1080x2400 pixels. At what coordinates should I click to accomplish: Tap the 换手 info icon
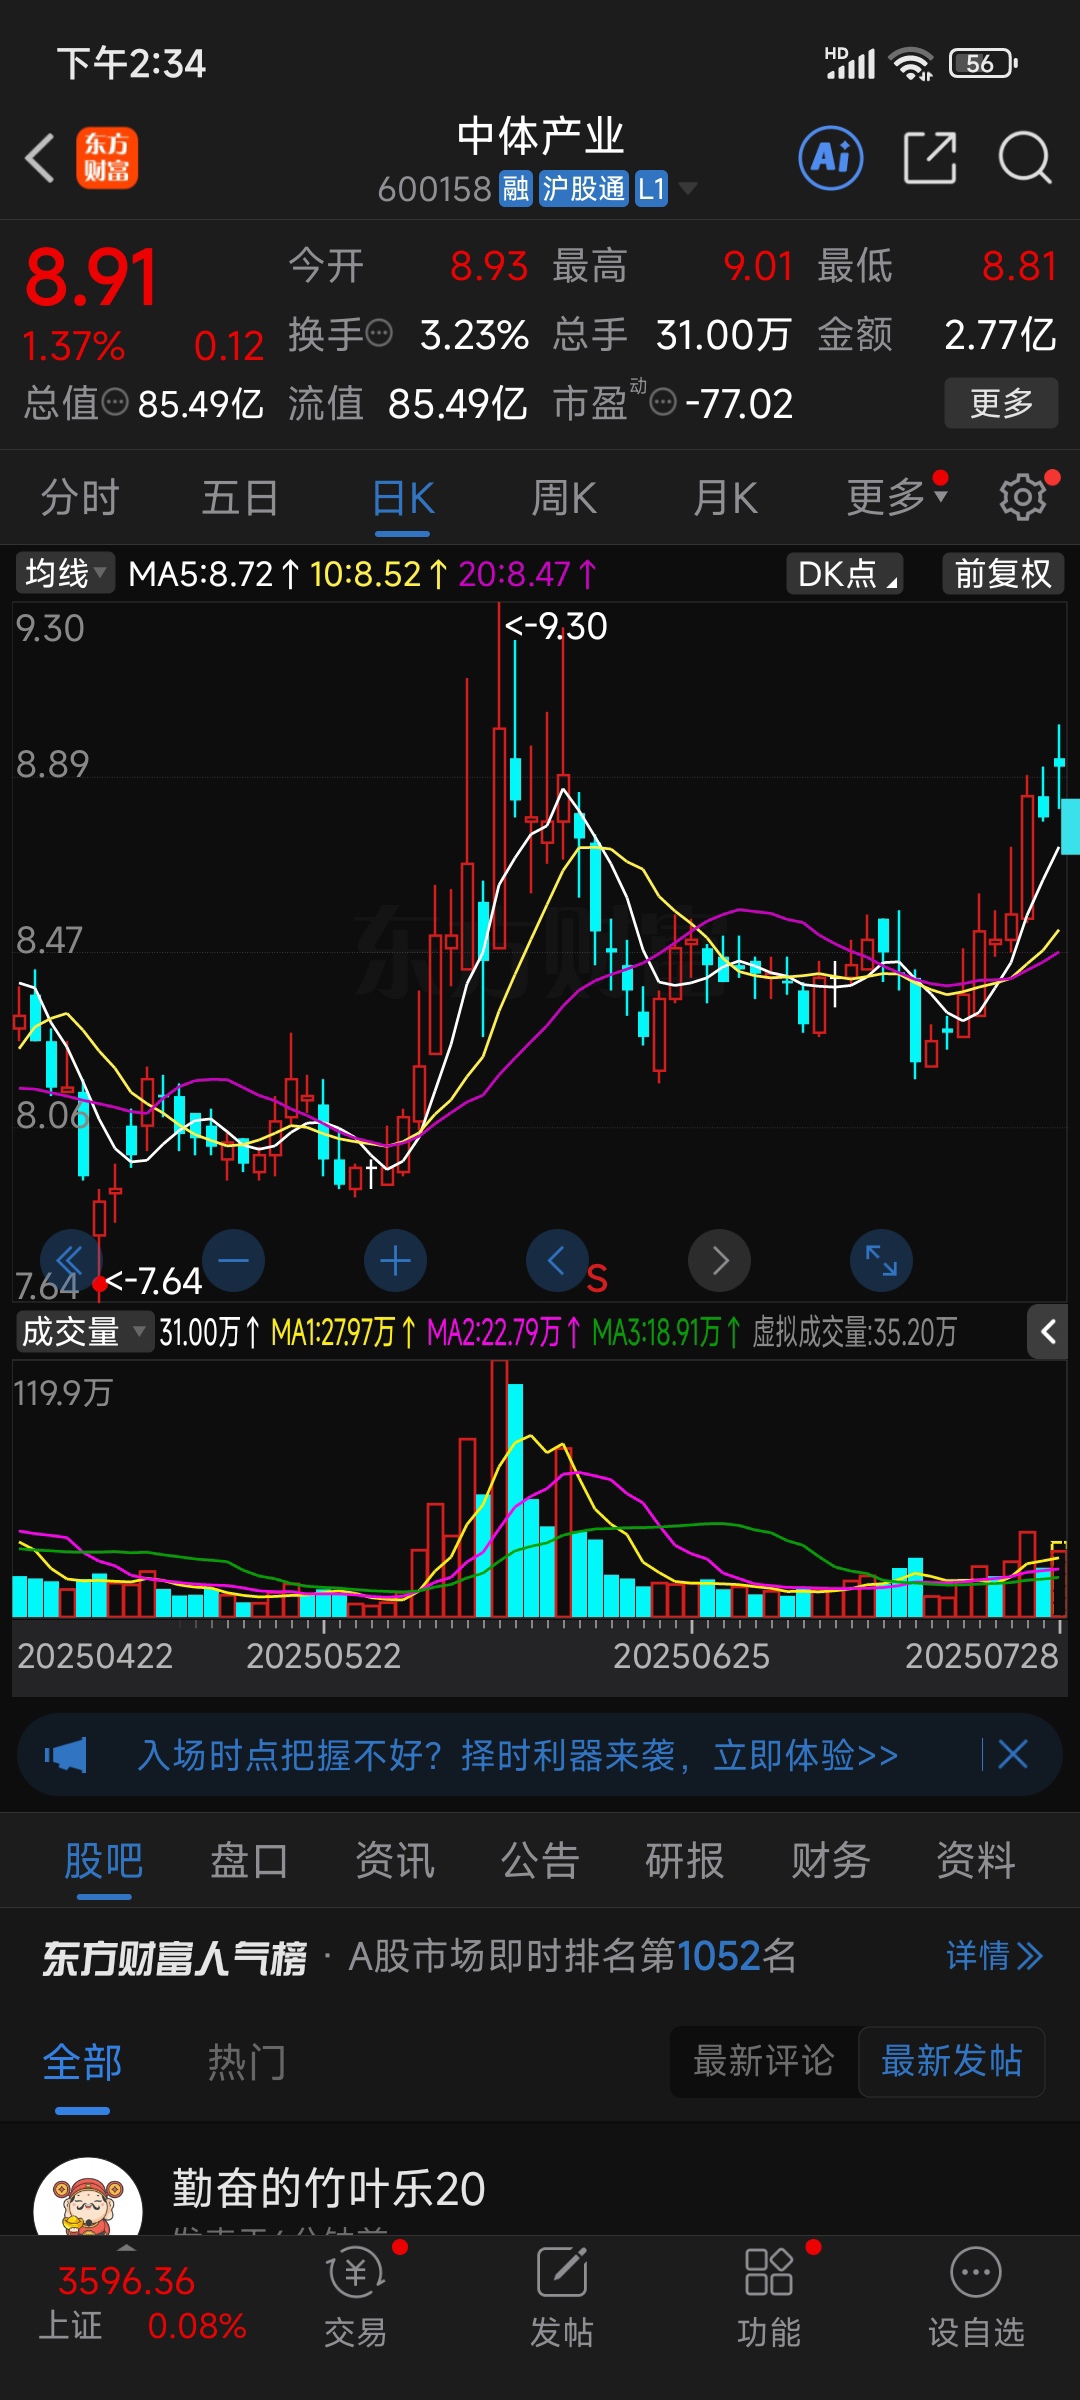click(380, 333)
